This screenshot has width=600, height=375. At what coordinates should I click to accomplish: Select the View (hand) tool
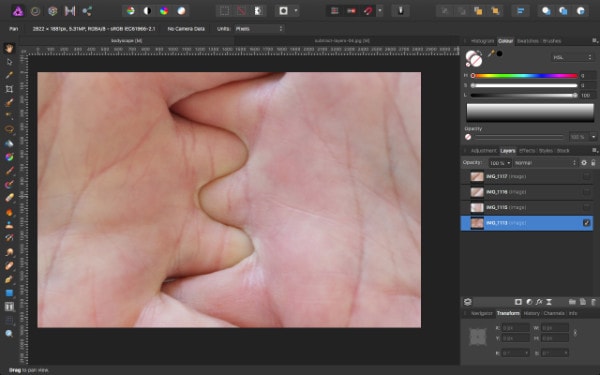(9, 48)
